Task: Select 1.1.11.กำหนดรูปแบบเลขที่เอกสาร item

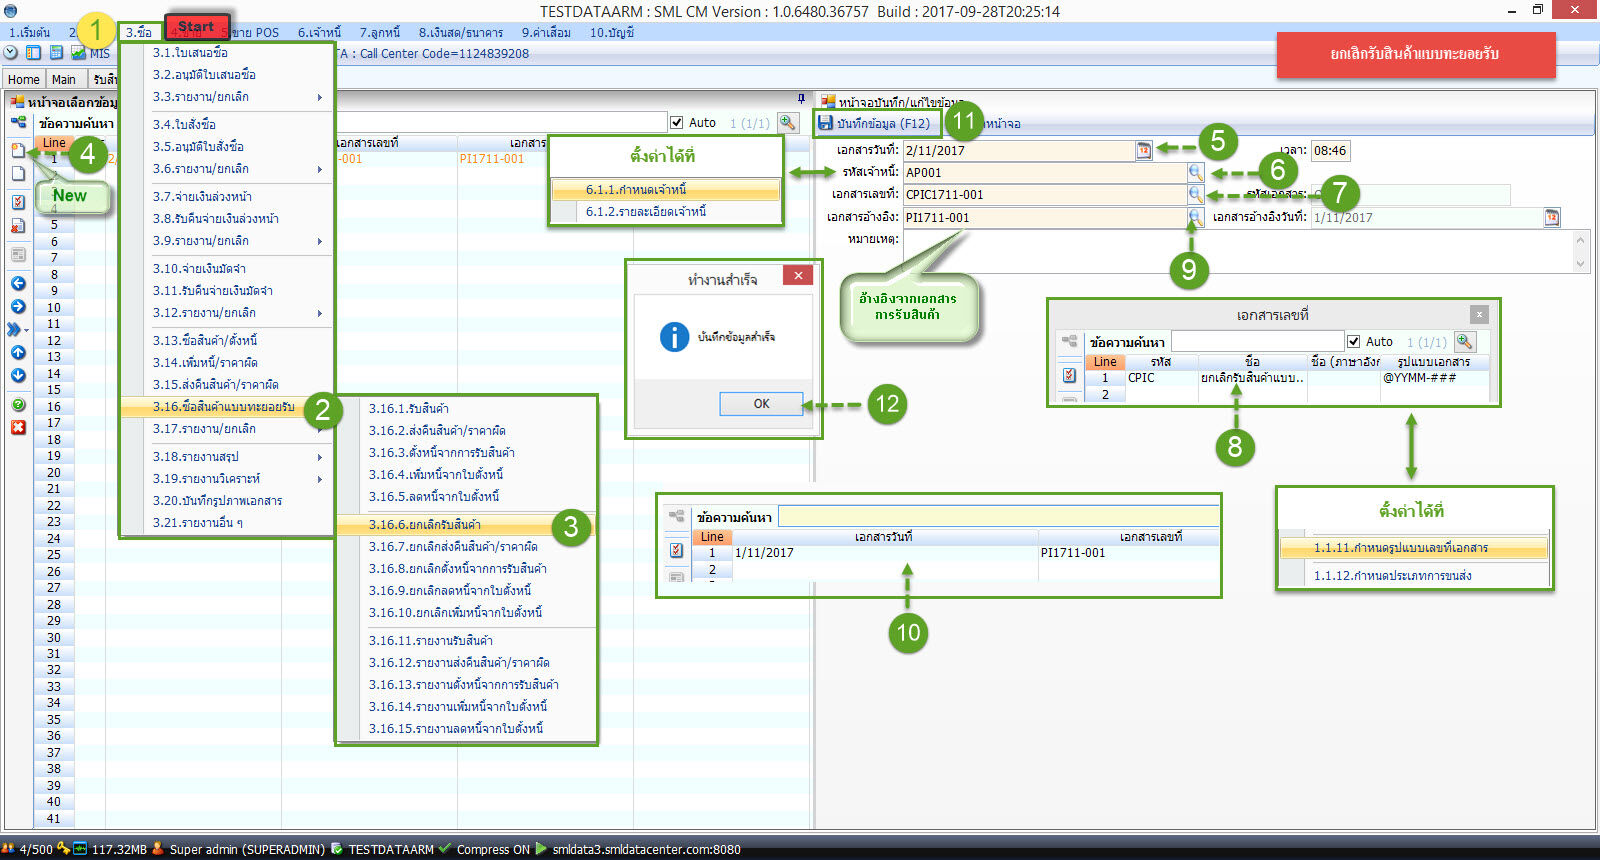Action: tap(1414, 547)
